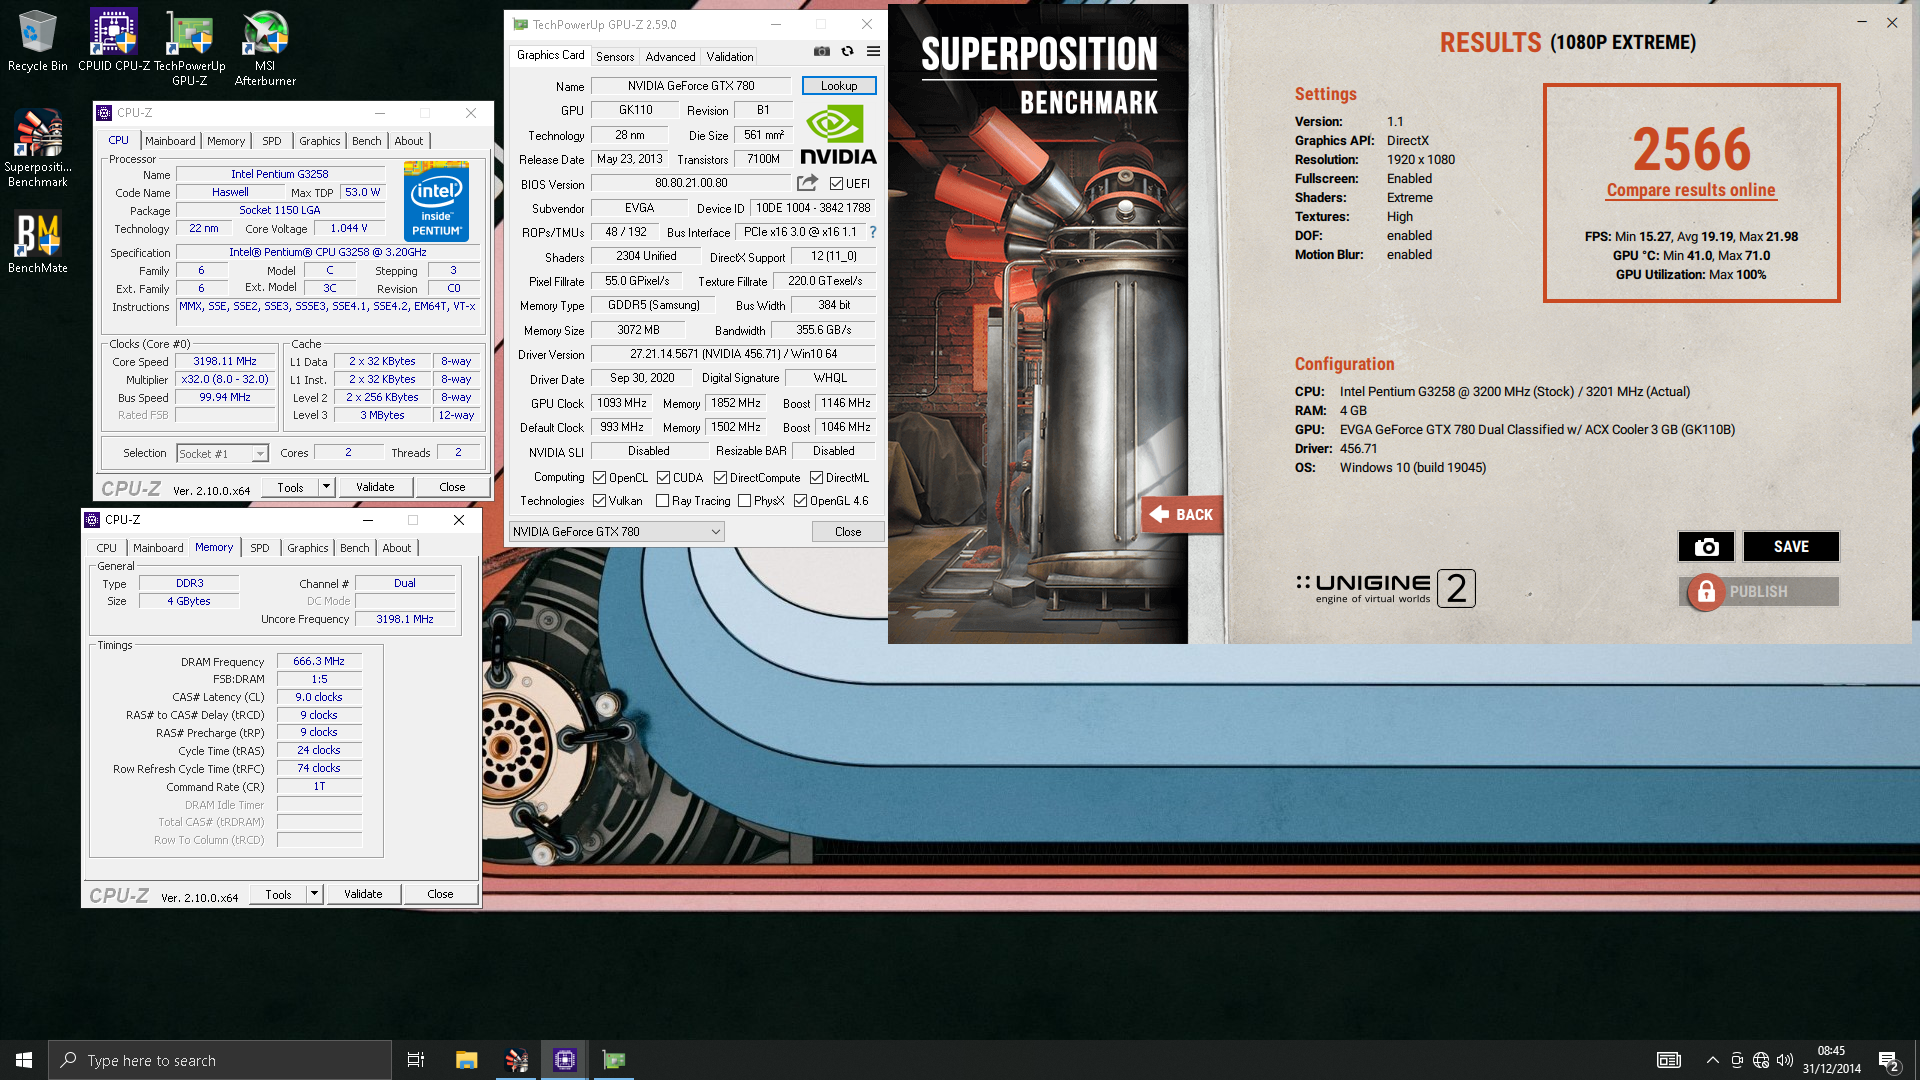Click GPU-Z screenshot camera icon

point(822,52)
